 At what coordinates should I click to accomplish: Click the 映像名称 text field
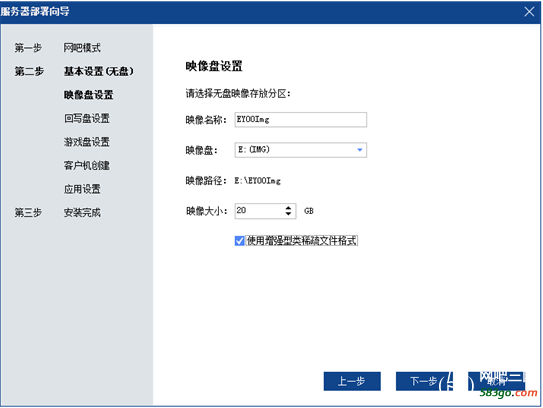pyautogui.click(x=301, y=119)
